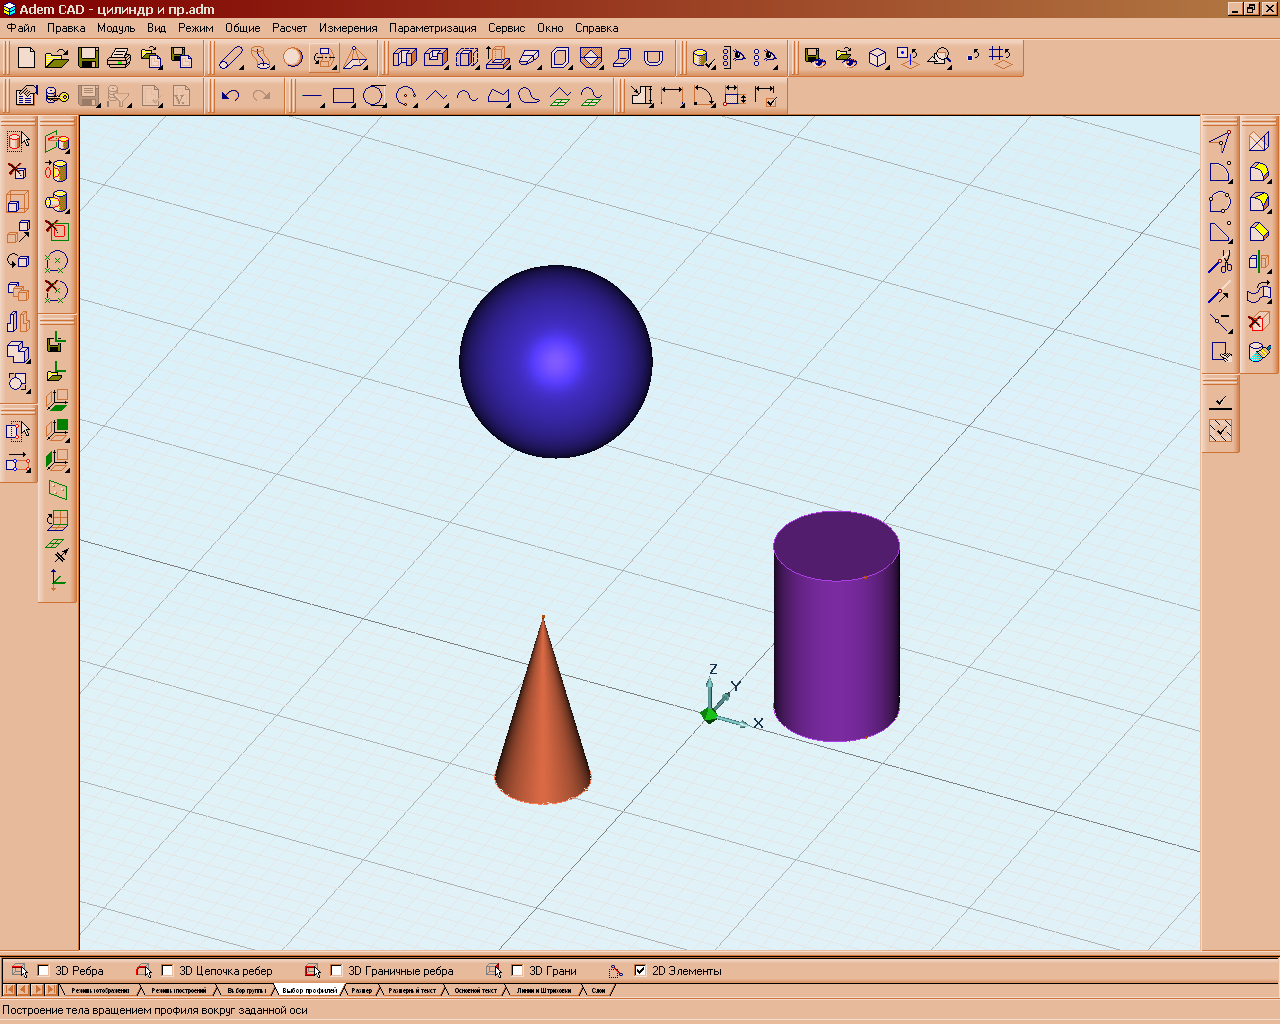
Task: Select the angle measure icon in right panel
Action: coord(1220,141)
